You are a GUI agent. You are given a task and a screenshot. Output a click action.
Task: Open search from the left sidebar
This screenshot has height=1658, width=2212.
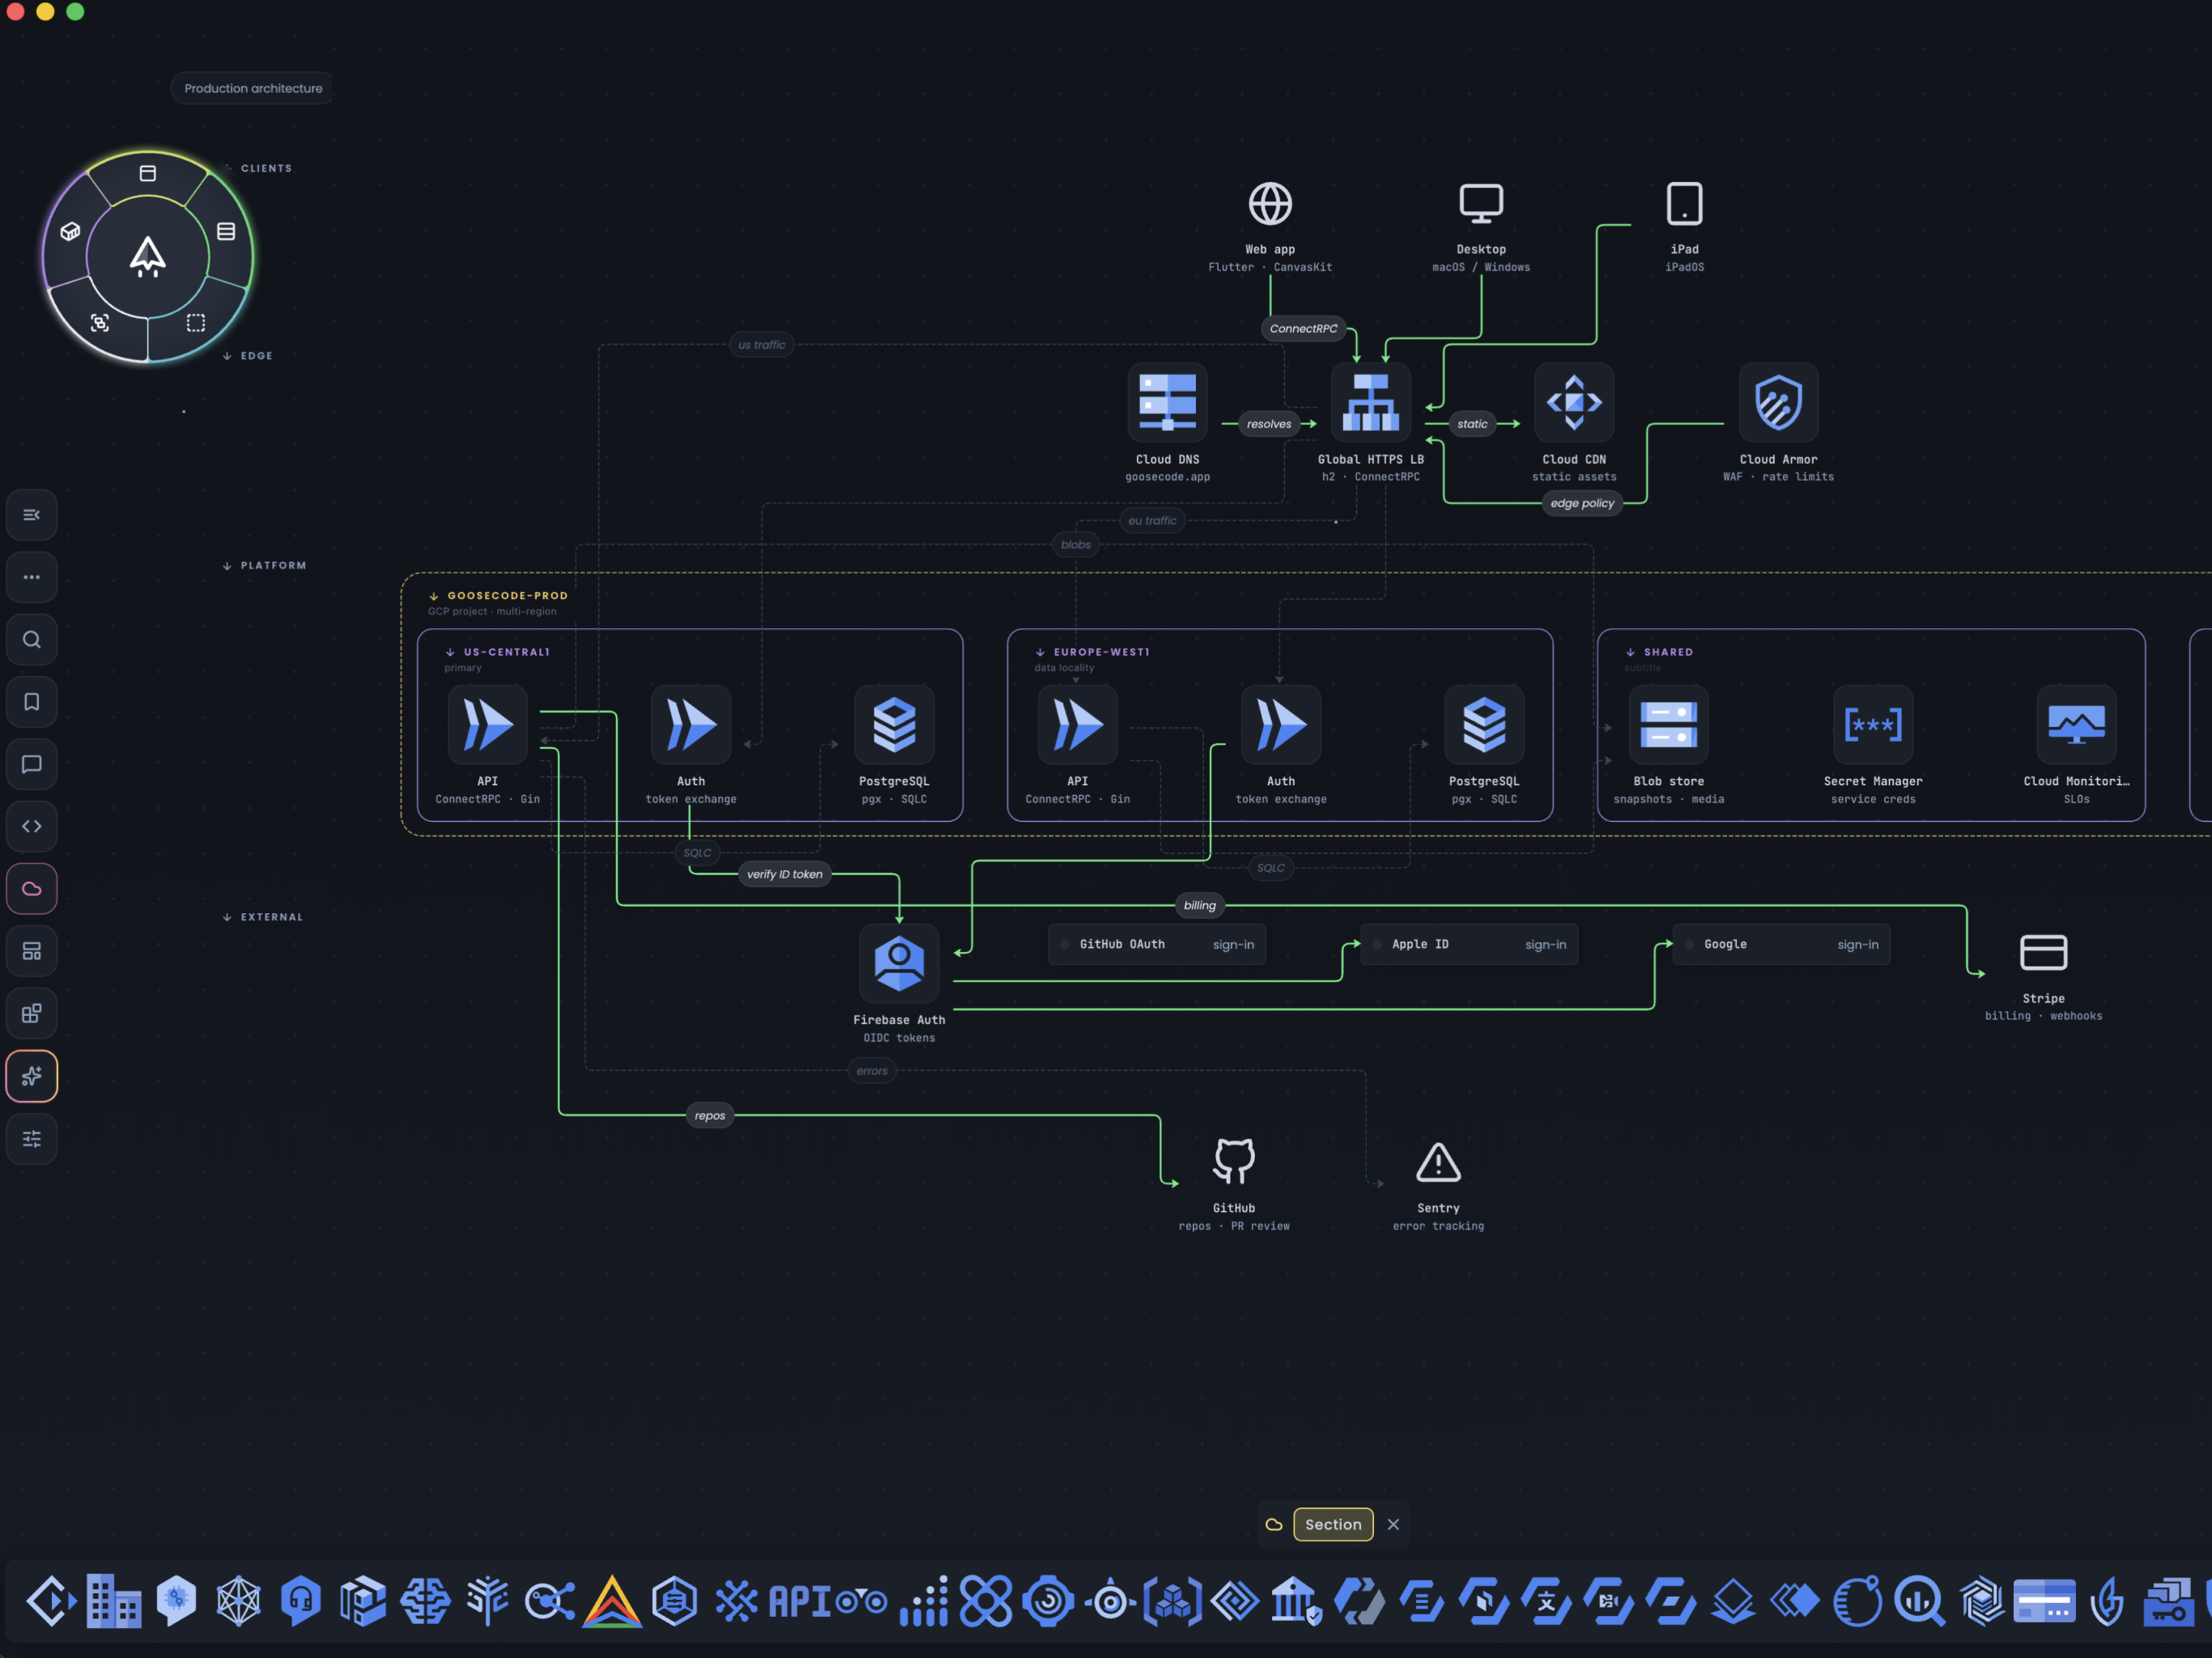tap(32, 639)
